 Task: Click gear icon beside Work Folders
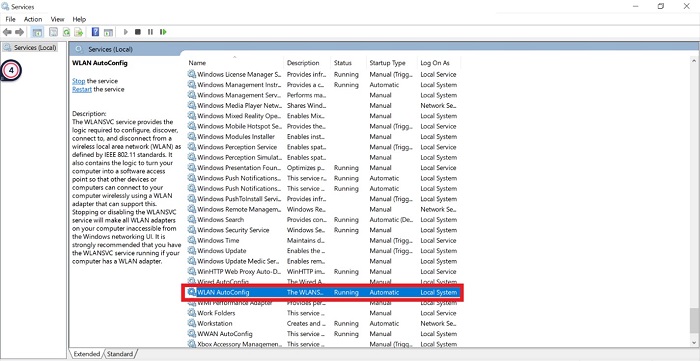192,313
